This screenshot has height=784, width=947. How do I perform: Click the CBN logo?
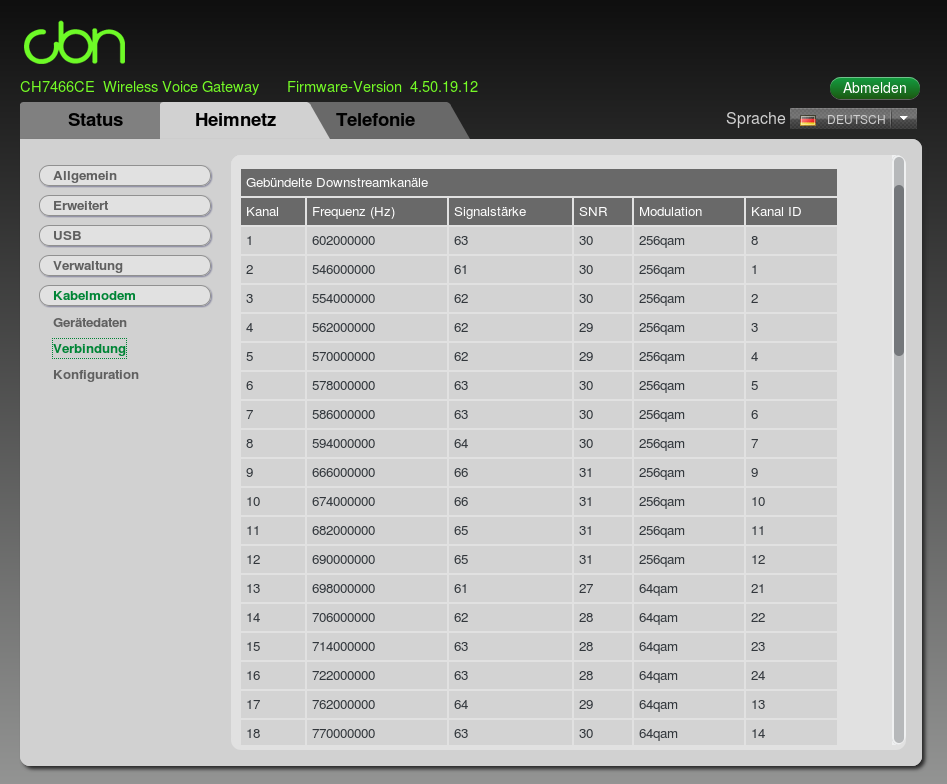pos(74,42)
